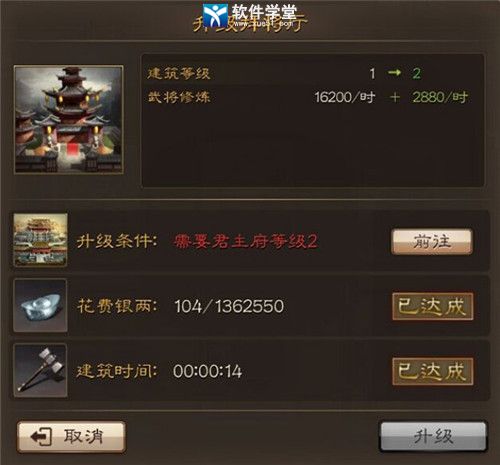The height and width of the screenshot is (465, 500).
Task: Click the red 需要君主府等级2 requirement text
Action: [x=245, y=241]
